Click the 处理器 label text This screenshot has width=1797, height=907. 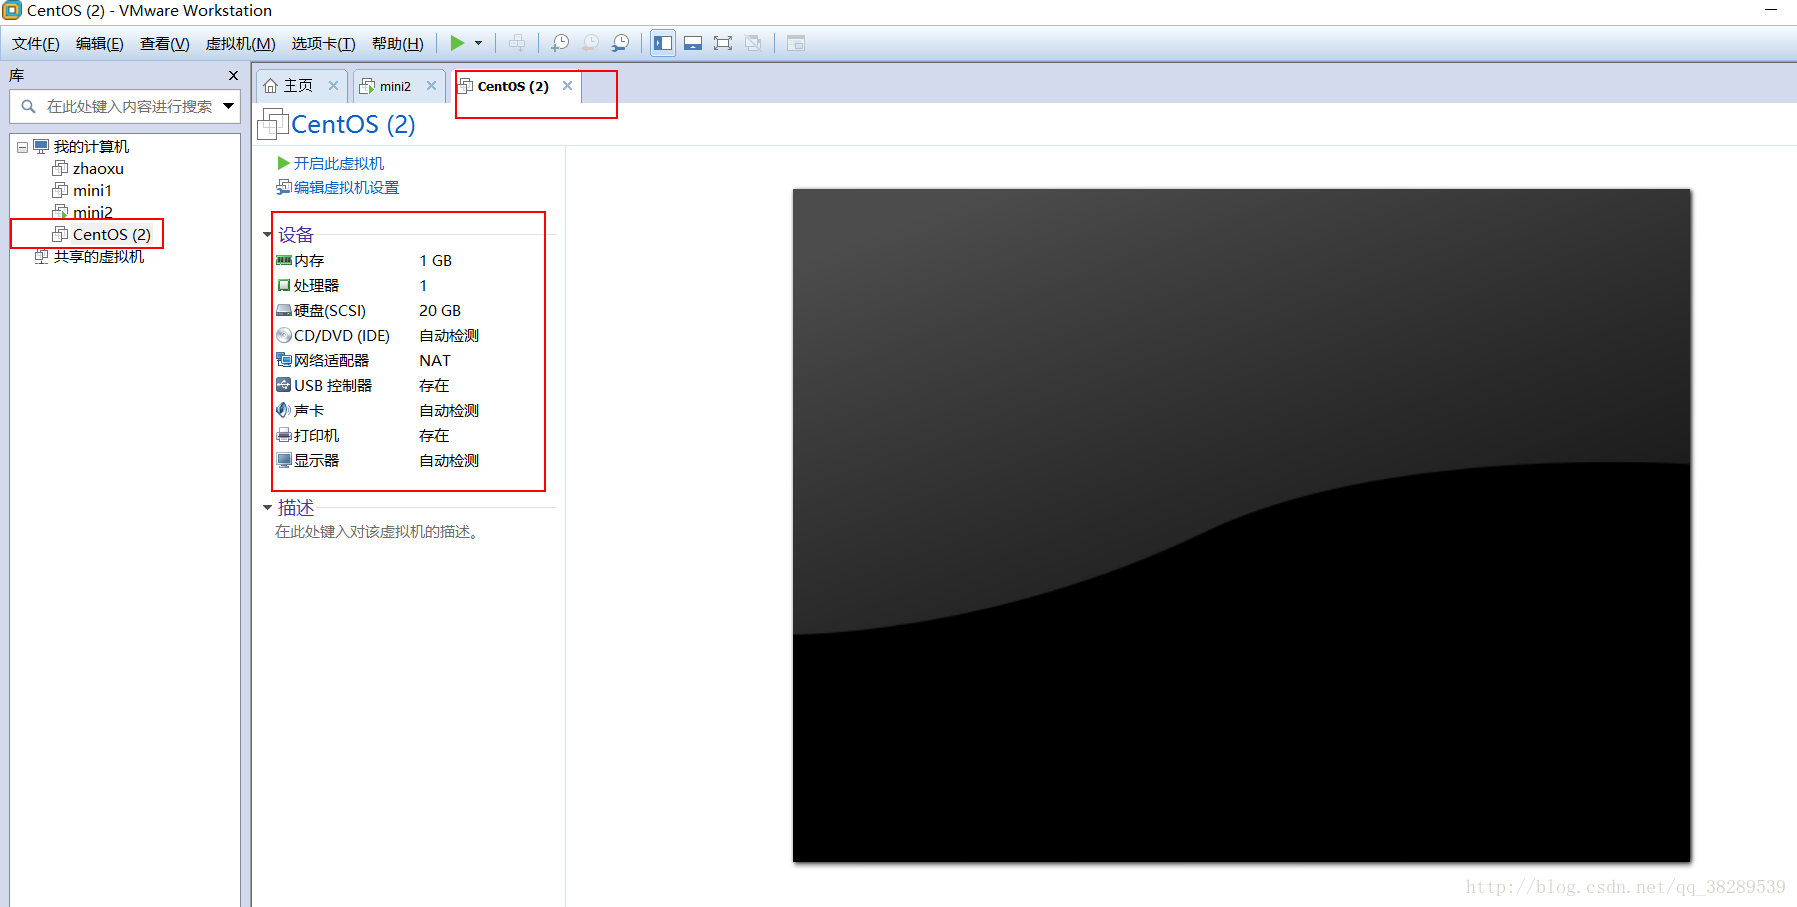click(316, 286)
